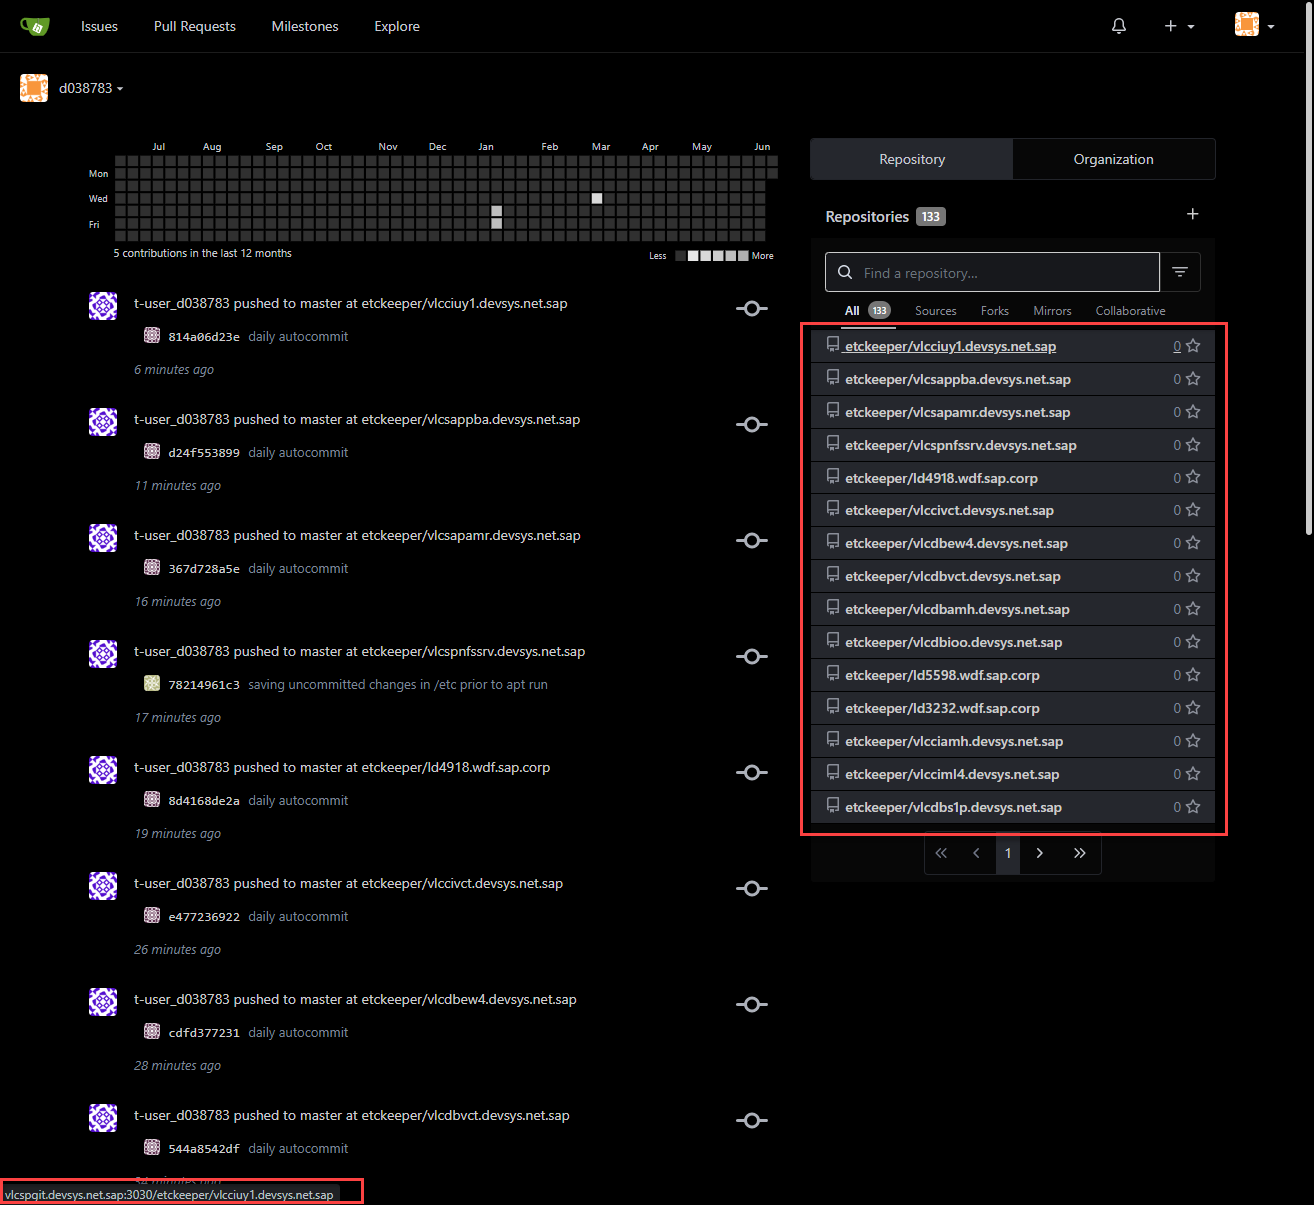Open commit 544a8542df
This screenshot has height=1205, width=1314.
coord(204,1149)
